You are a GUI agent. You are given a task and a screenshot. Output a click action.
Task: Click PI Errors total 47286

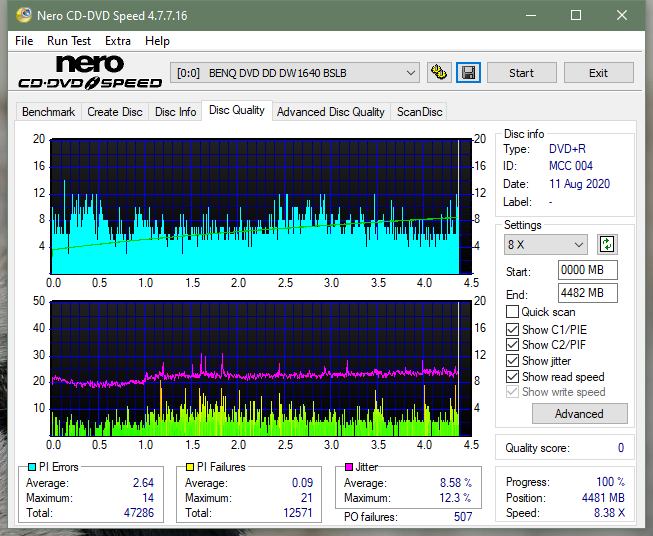point(139,513)
